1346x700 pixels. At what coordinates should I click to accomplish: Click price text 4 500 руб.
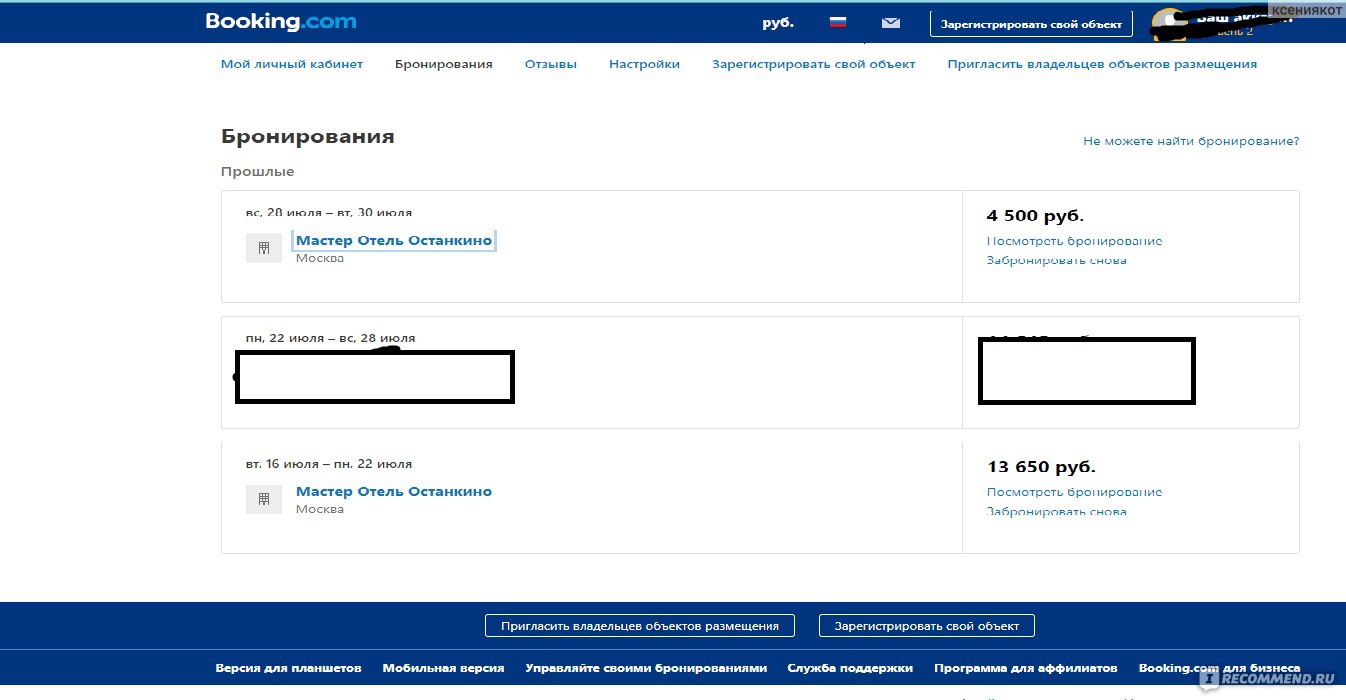1035,216
